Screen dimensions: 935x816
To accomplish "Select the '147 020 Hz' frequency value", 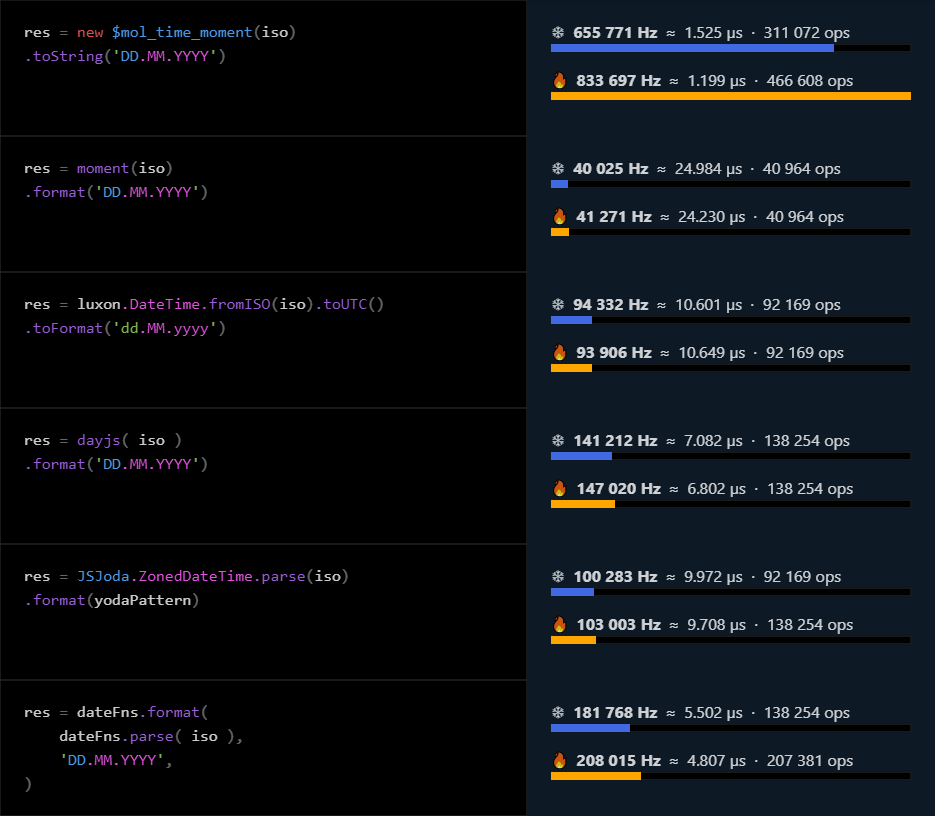I will pos(618,489).
